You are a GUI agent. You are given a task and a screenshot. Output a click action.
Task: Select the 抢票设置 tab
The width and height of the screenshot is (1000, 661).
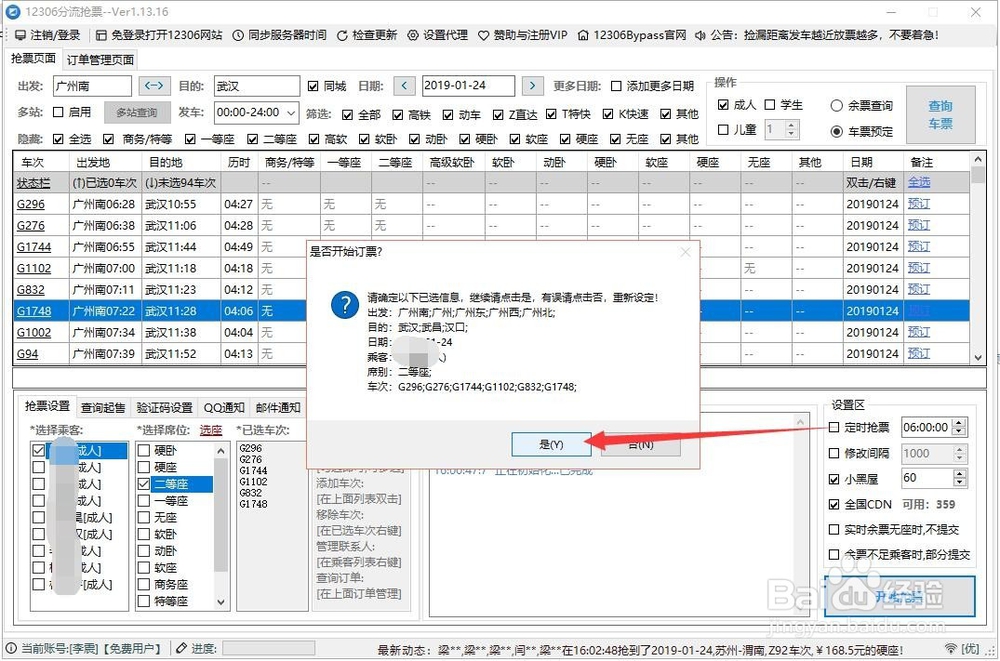coord(47,406)
